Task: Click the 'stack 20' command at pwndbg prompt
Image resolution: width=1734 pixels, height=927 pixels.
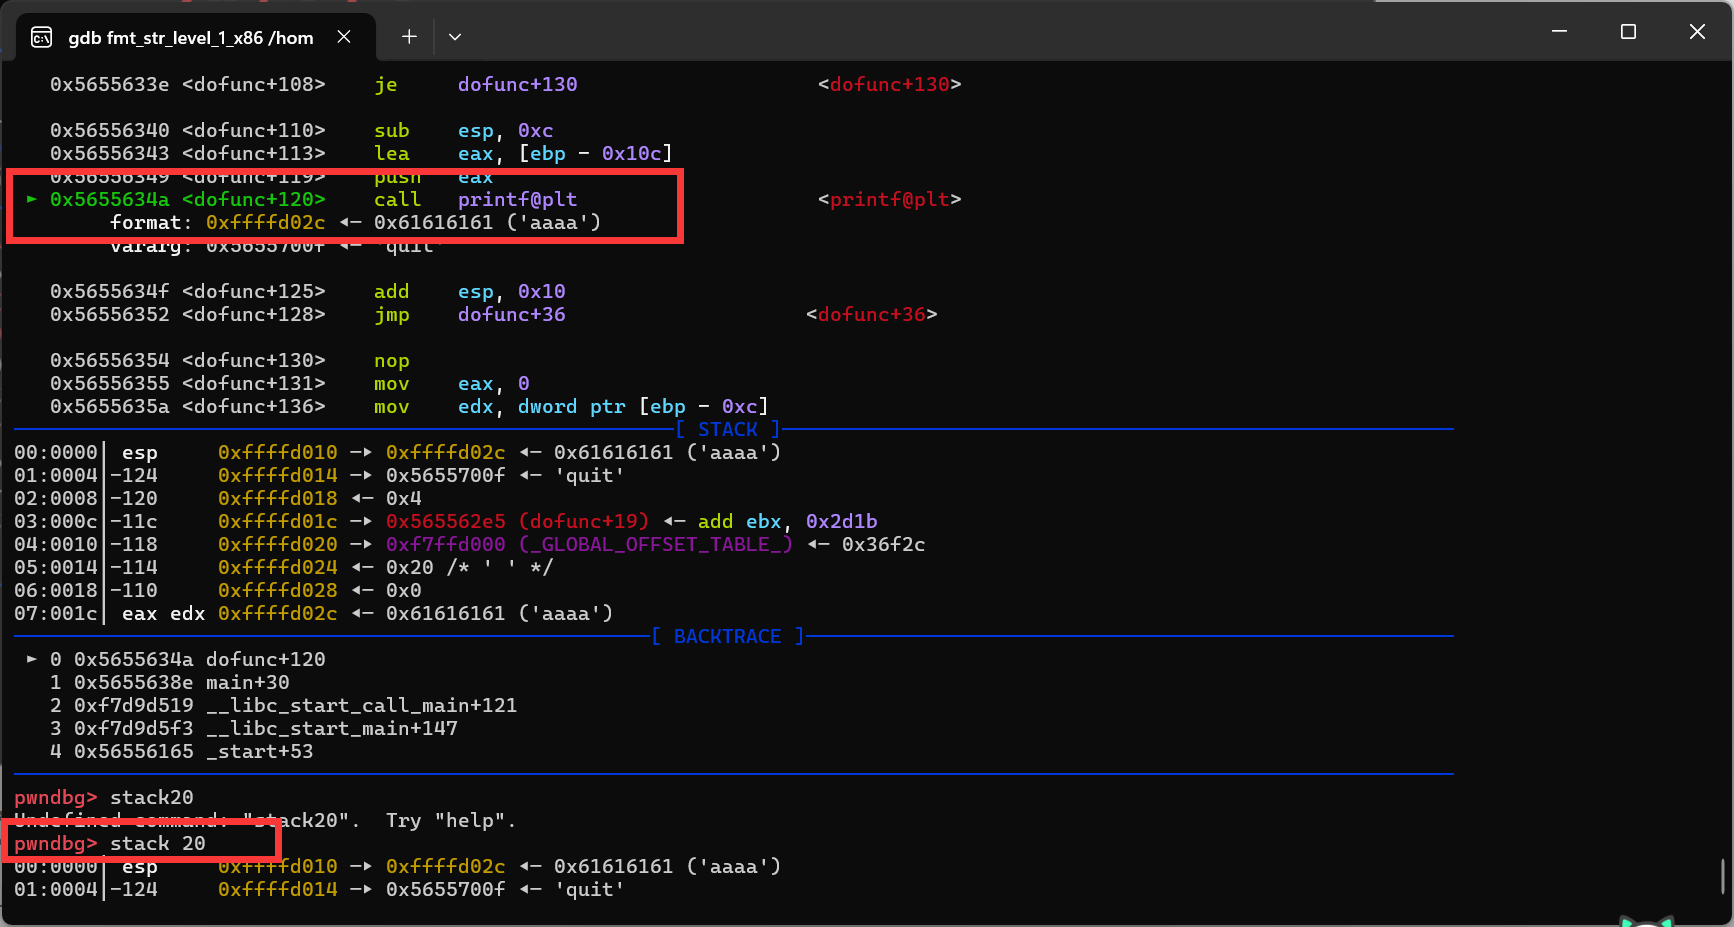Action: [x=157, y=843]
